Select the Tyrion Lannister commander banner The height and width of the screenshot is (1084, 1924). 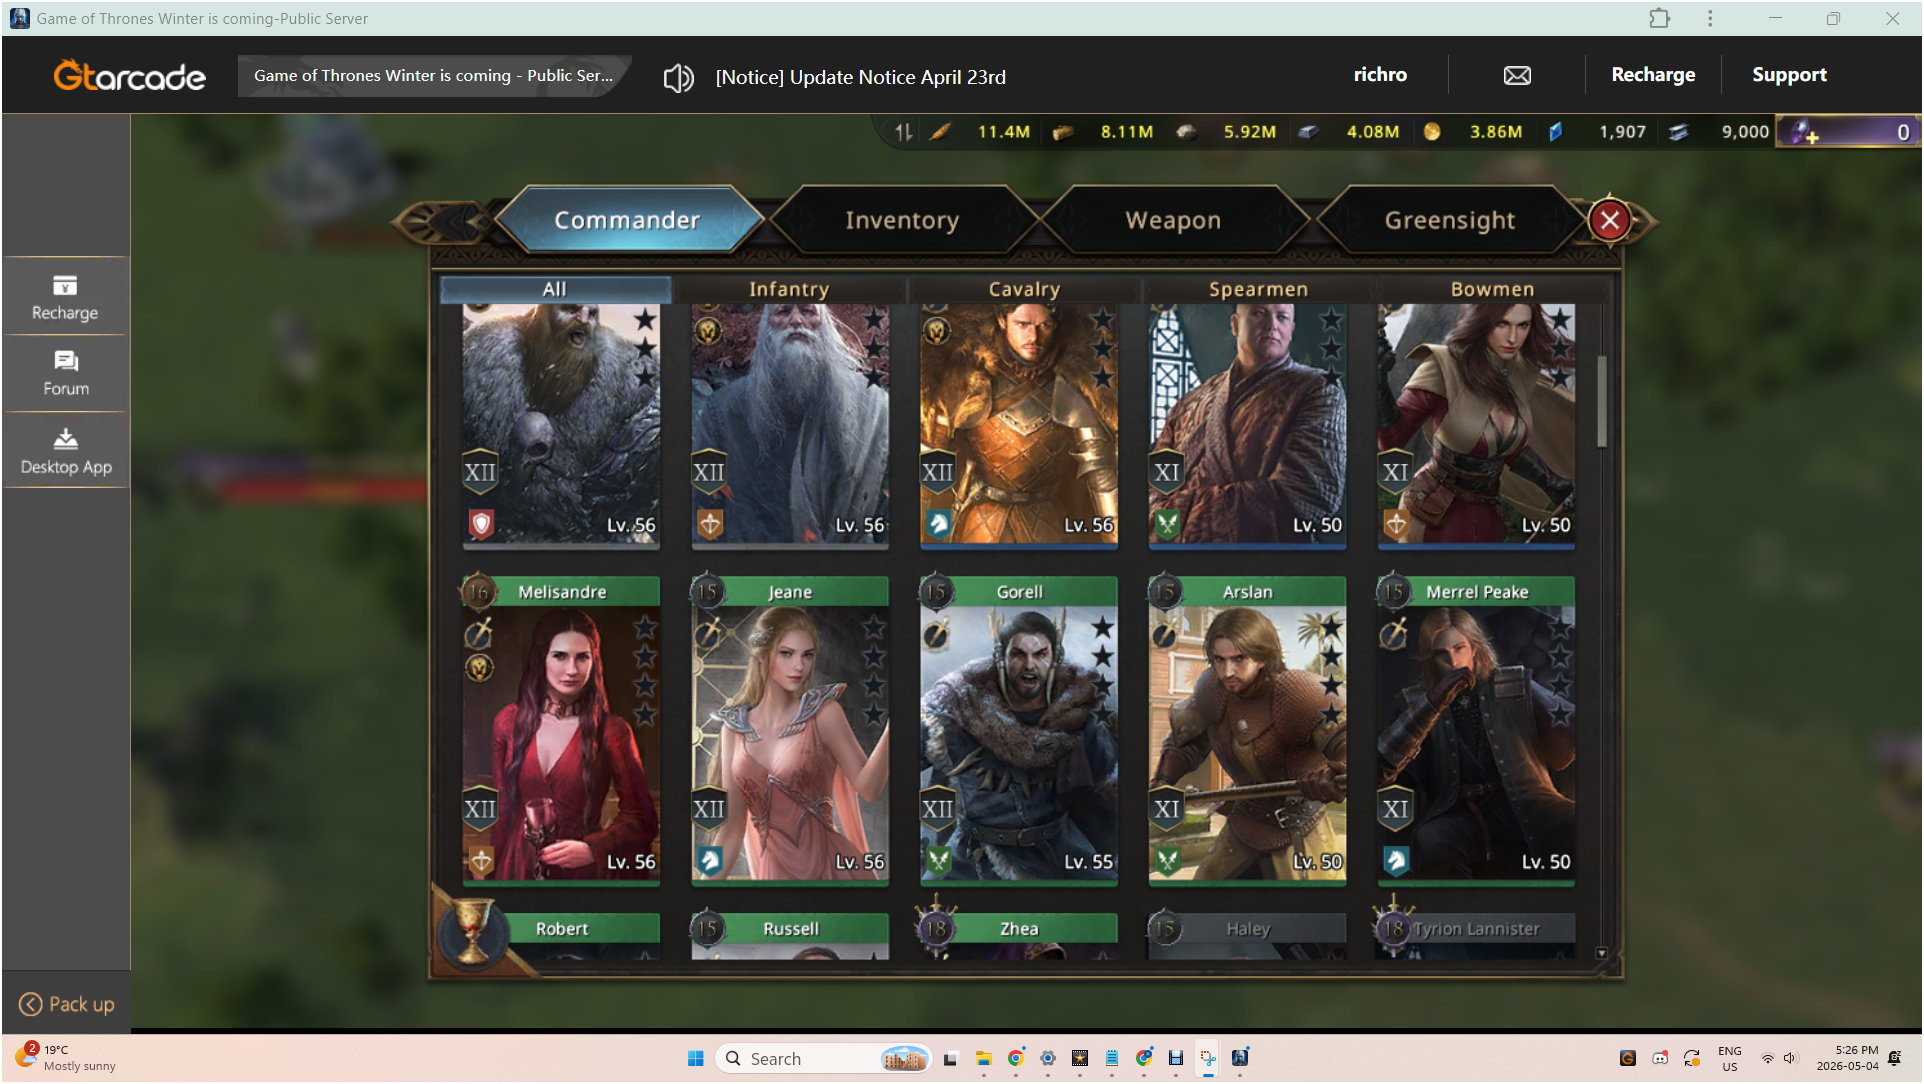pyautogui.click(x=1476, y=928)
